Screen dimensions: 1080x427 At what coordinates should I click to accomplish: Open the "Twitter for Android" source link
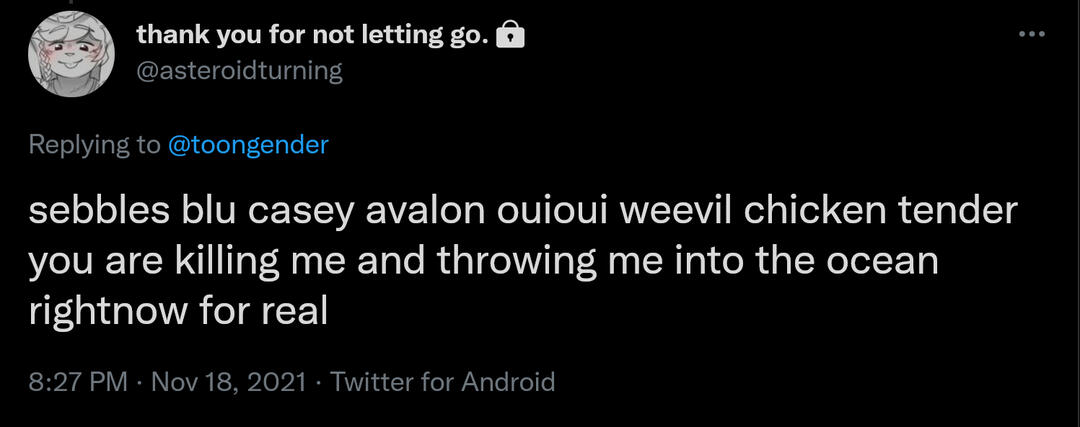pos(442,381)
